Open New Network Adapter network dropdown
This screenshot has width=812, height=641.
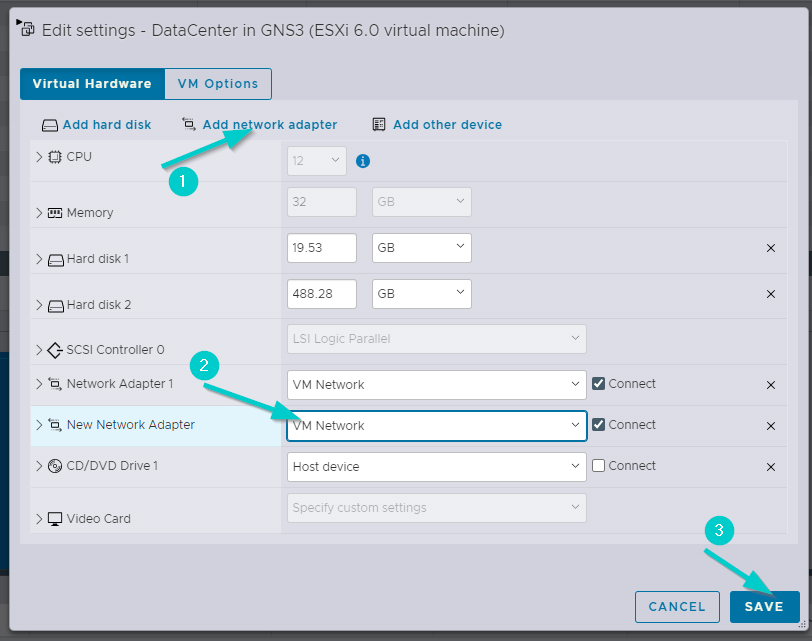(436, 426)
